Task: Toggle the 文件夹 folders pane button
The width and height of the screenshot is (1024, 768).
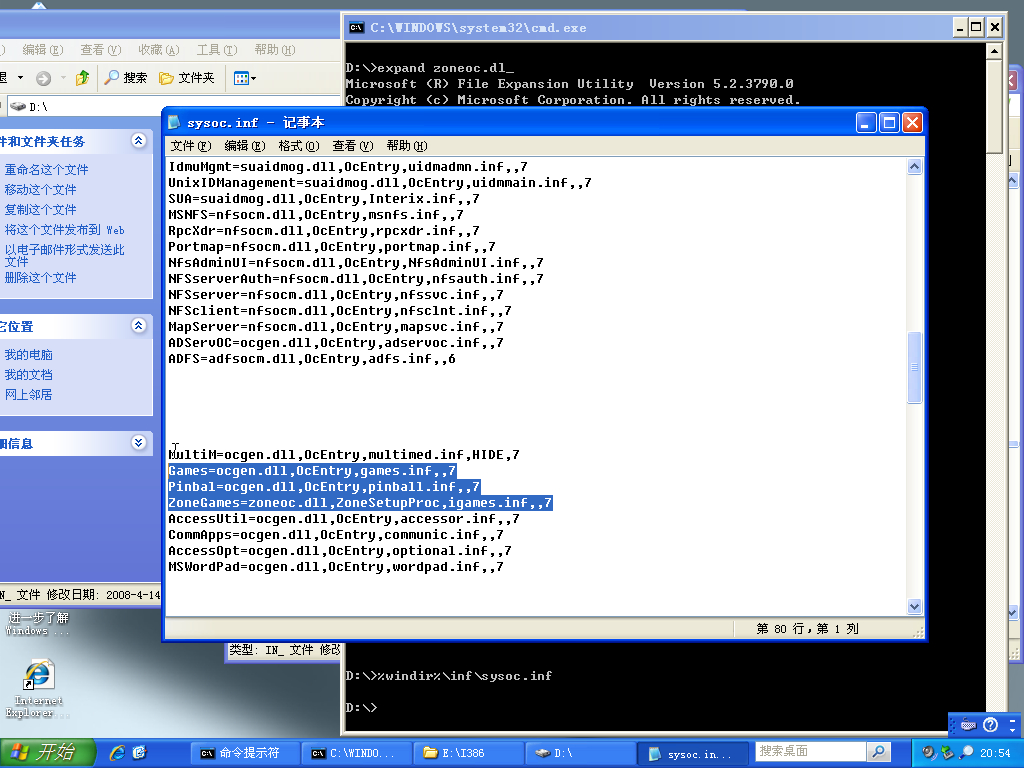Action: (187, 78)
